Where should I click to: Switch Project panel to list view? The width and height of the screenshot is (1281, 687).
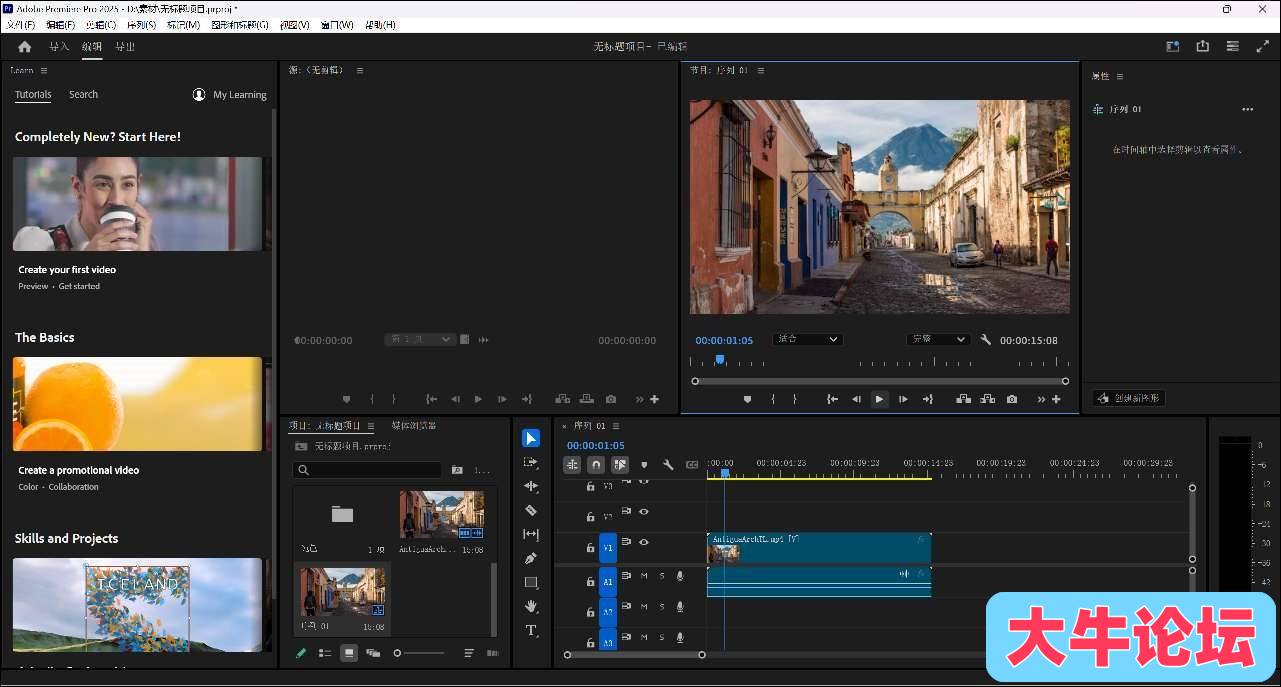point(325,653)
